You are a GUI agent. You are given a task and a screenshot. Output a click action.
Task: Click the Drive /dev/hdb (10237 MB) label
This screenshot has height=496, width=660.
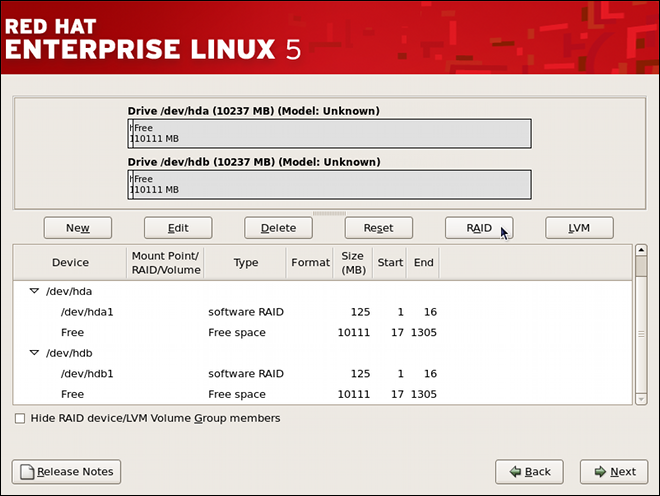point(254,162)
